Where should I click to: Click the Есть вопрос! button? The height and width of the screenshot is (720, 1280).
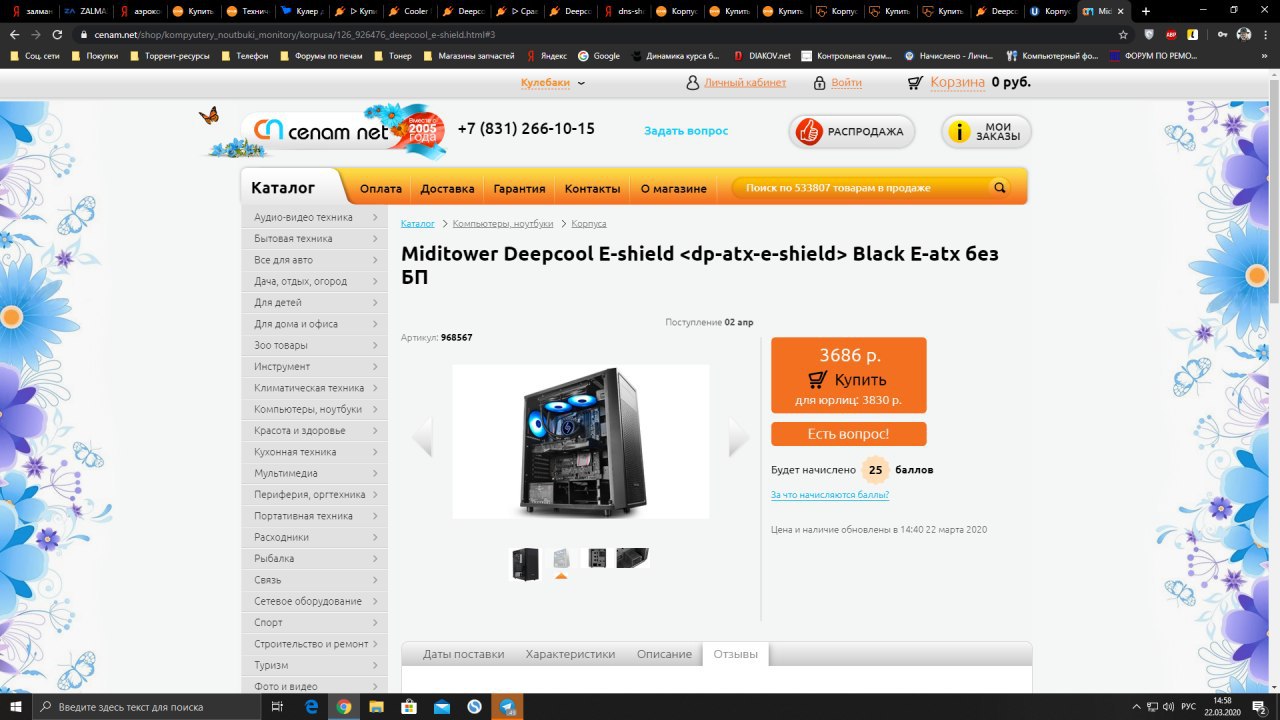(x=848, y=434)
